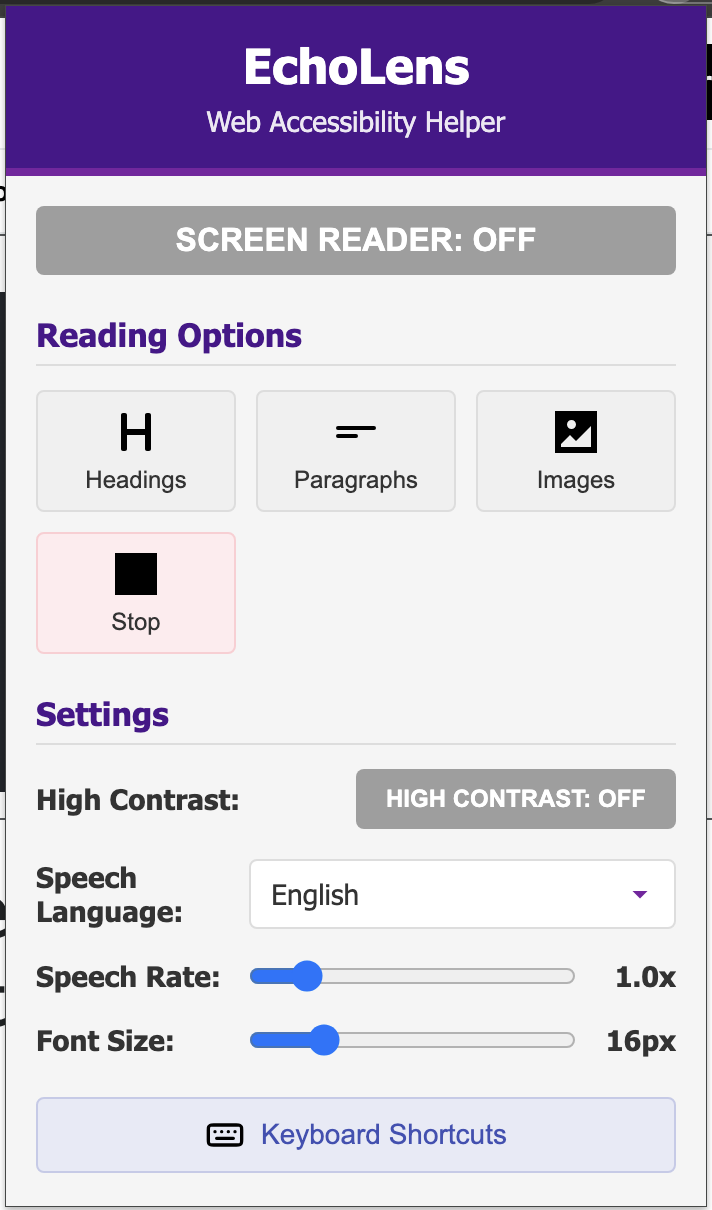Click the Paragraphs lines icon
The width and height of the screenshot is (712, 1210).
click(356, 432)
